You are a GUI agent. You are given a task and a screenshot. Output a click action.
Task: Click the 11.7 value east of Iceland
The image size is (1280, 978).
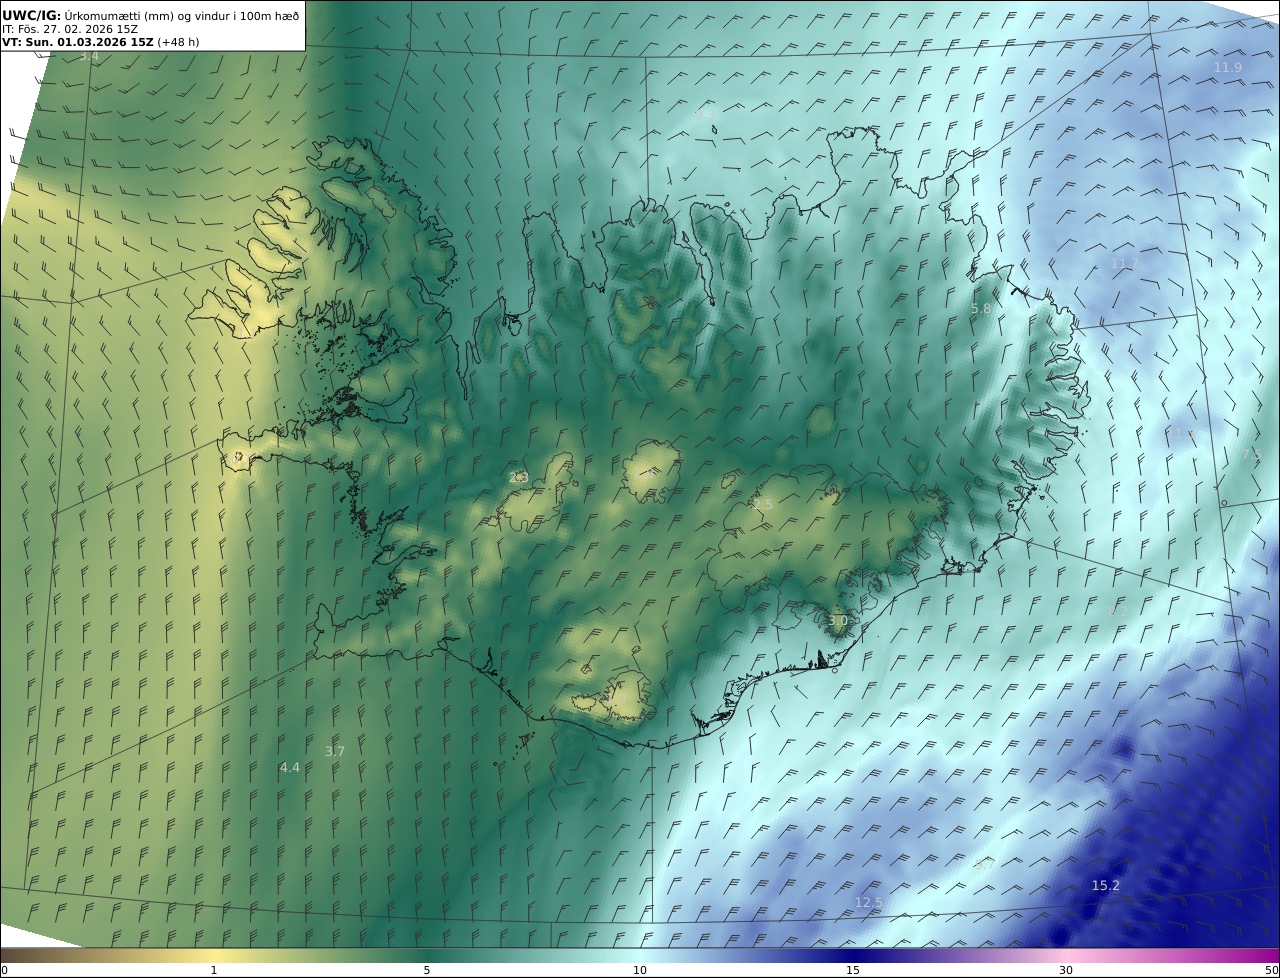pyautogui.click(x=1124, y=263)
